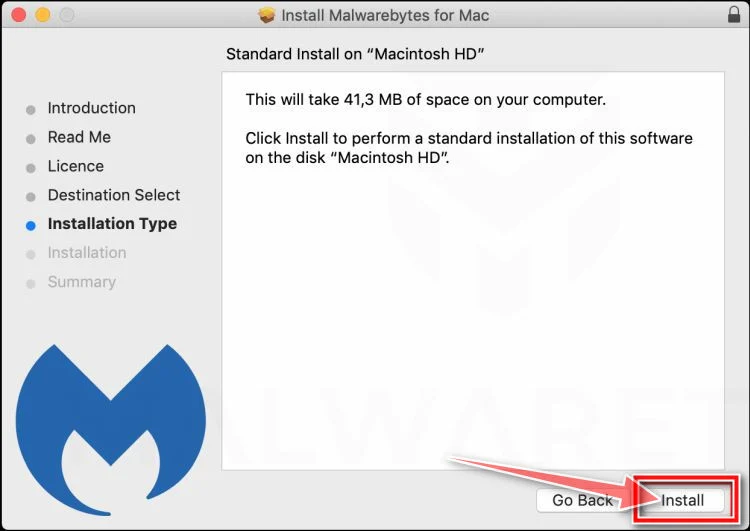
Task: Select the Introduction step
Action: point(91,108)
